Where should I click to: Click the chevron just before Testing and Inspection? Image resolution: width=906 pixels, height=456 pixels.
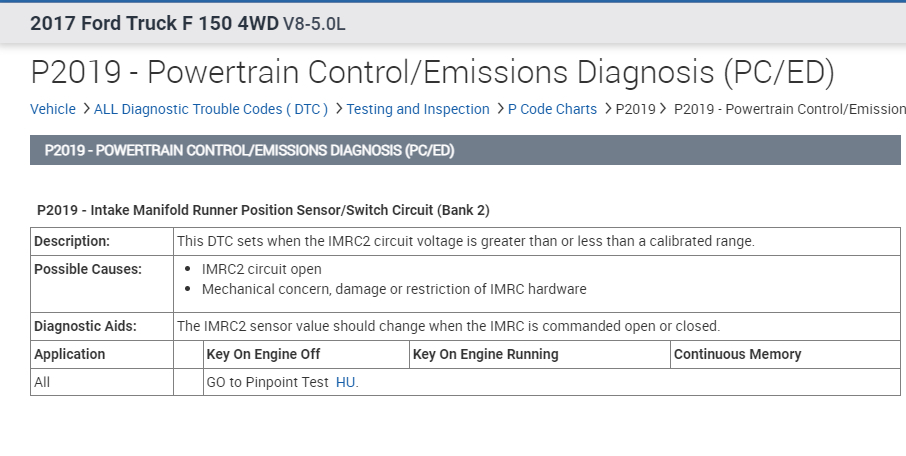[x=339, y=109]
